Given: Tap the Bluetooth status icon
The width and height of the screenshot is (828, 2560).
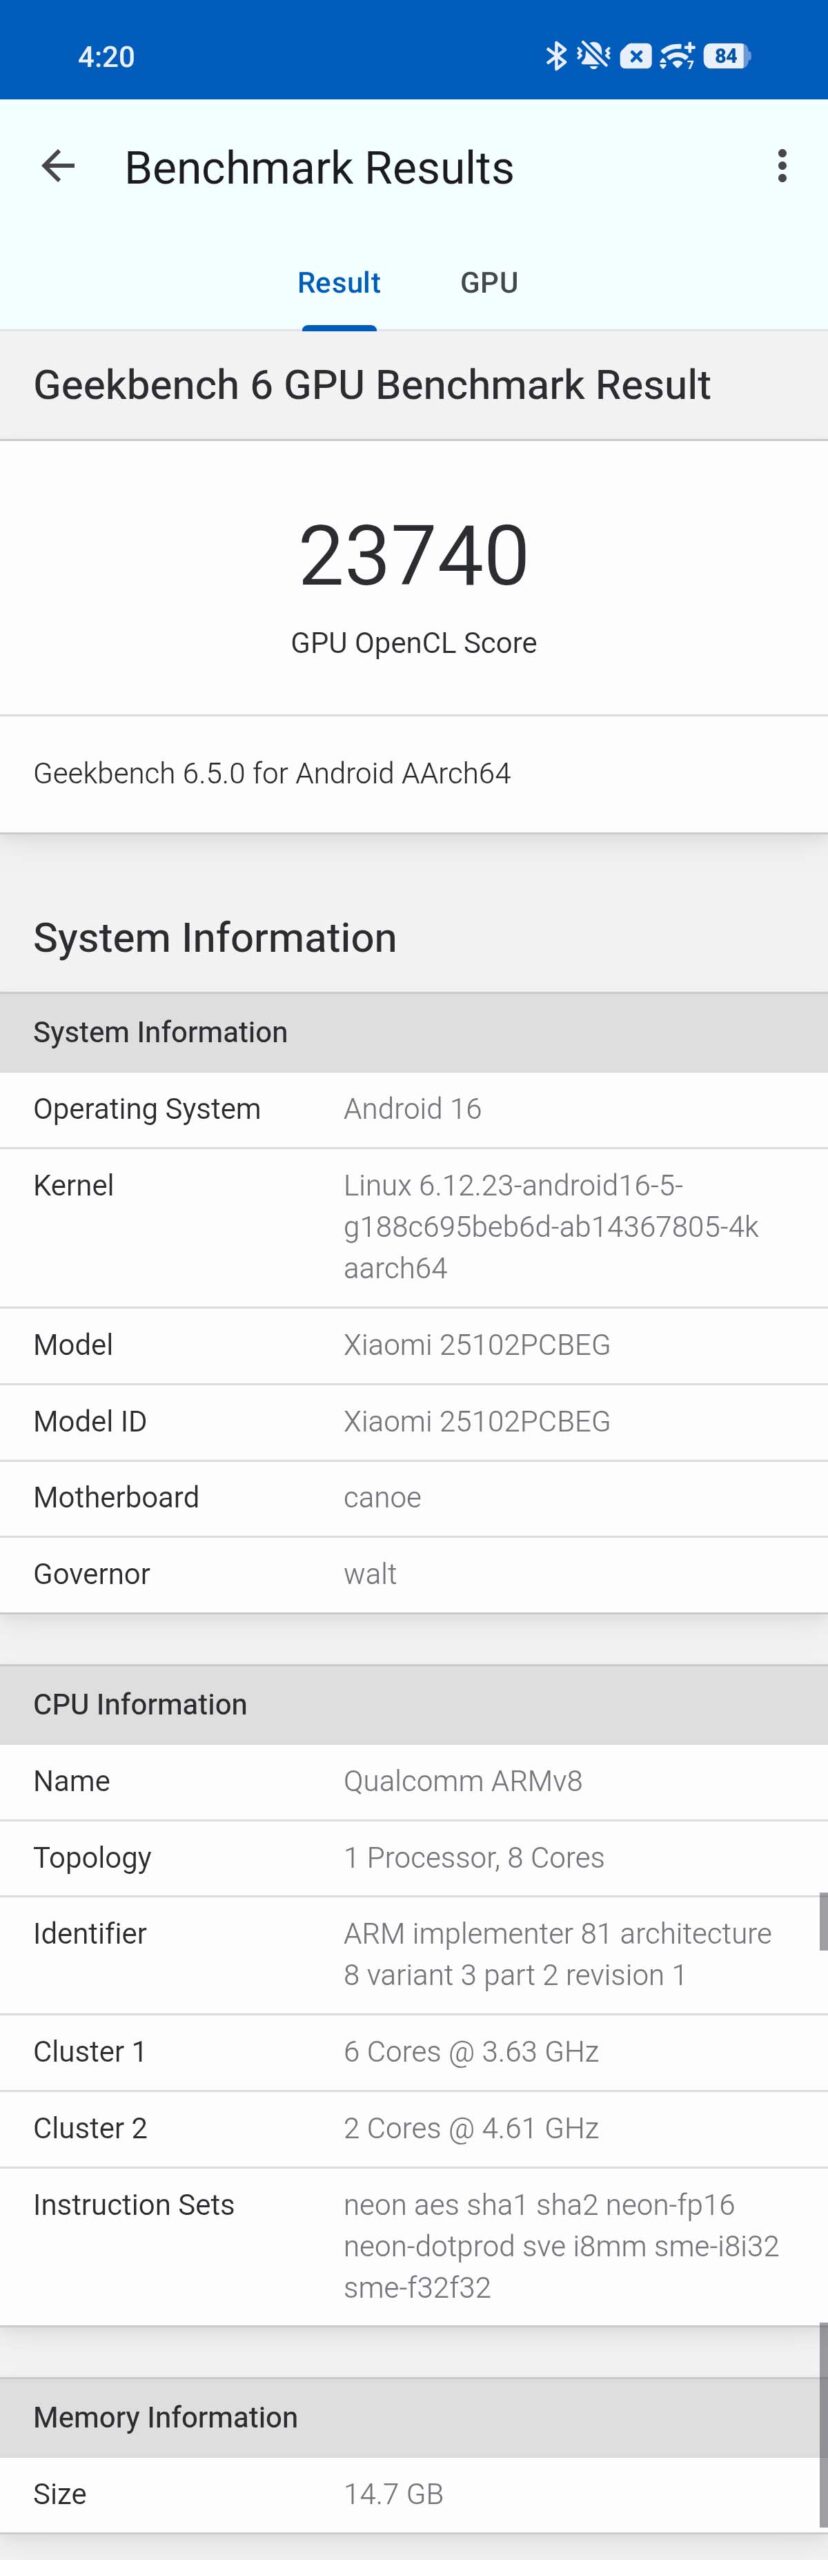Looking at the screenshot, I should [x=556, y=56].
